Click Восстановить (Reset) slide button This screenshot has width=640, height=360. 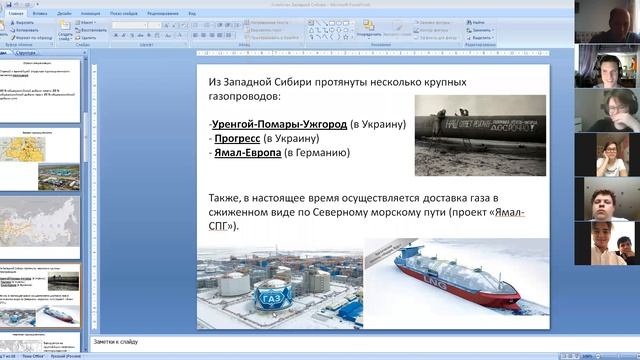91,30
